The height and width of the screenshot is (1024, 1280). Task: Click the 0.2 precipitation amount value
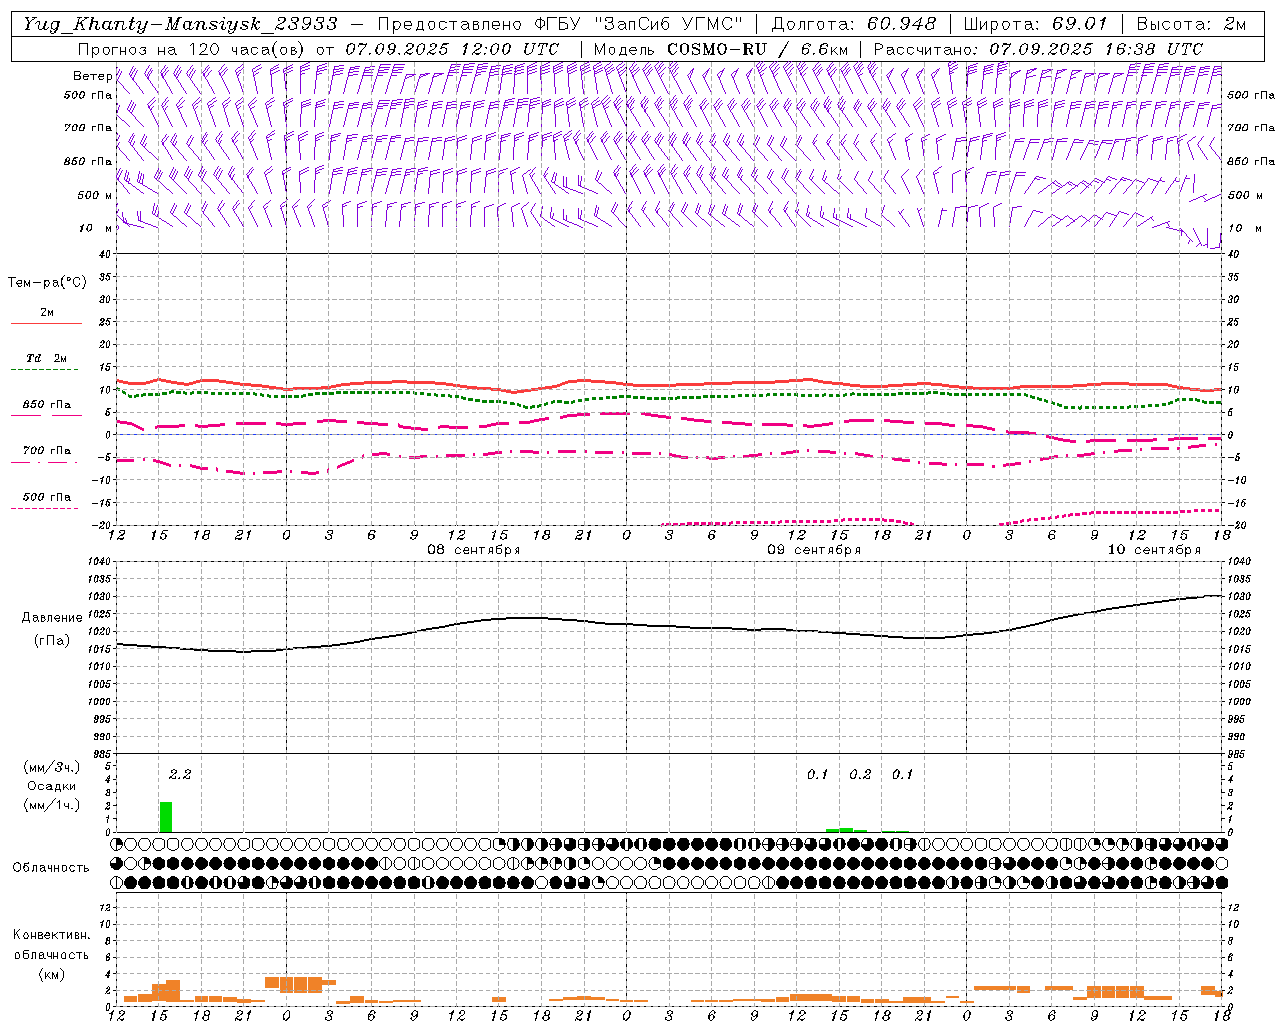[860, 774]
